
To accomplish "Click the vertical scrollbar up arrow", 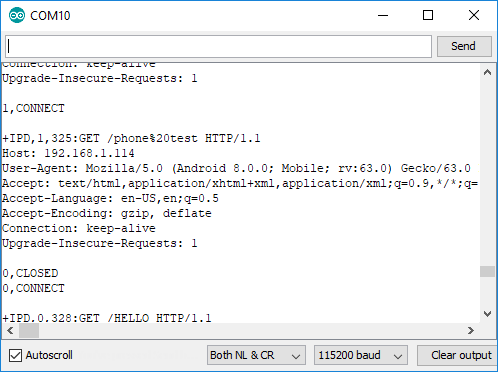I will pos(487,72).
